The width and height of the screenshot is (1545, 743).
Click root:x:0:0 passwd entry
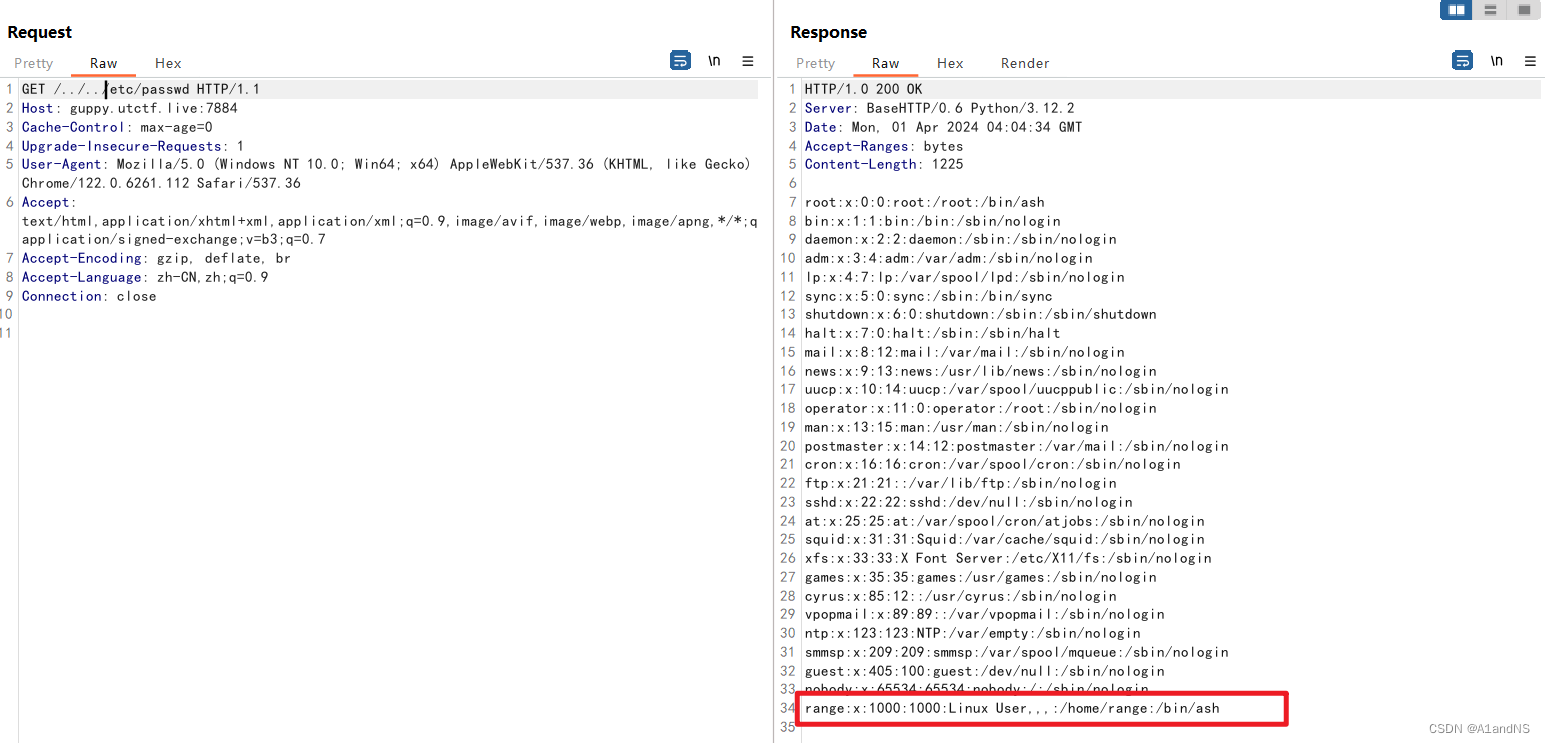tap(925, 203)
